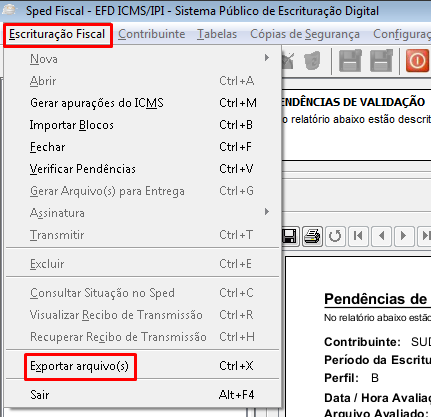Expand the Nova submenu
Screen dimensions: 431x417
(x=143, y=59)
